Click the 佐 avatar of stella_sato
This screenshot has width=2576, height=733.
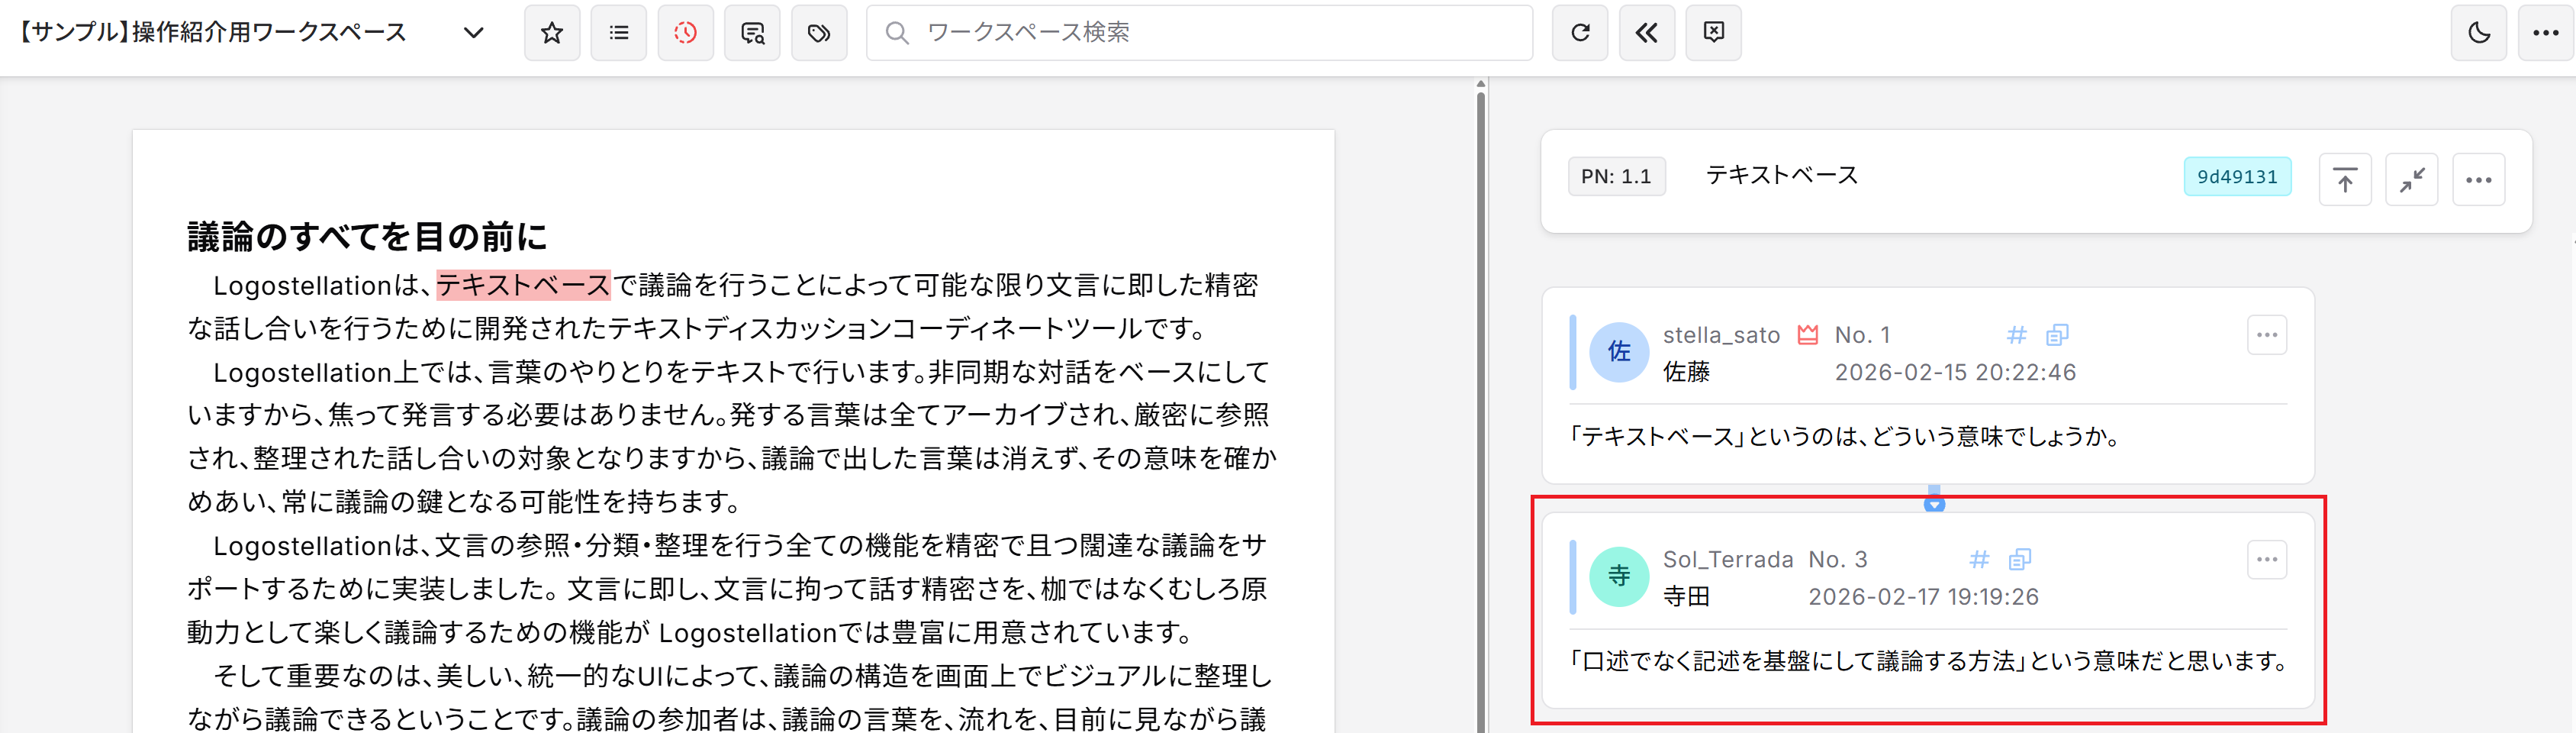click(1619, 352)
